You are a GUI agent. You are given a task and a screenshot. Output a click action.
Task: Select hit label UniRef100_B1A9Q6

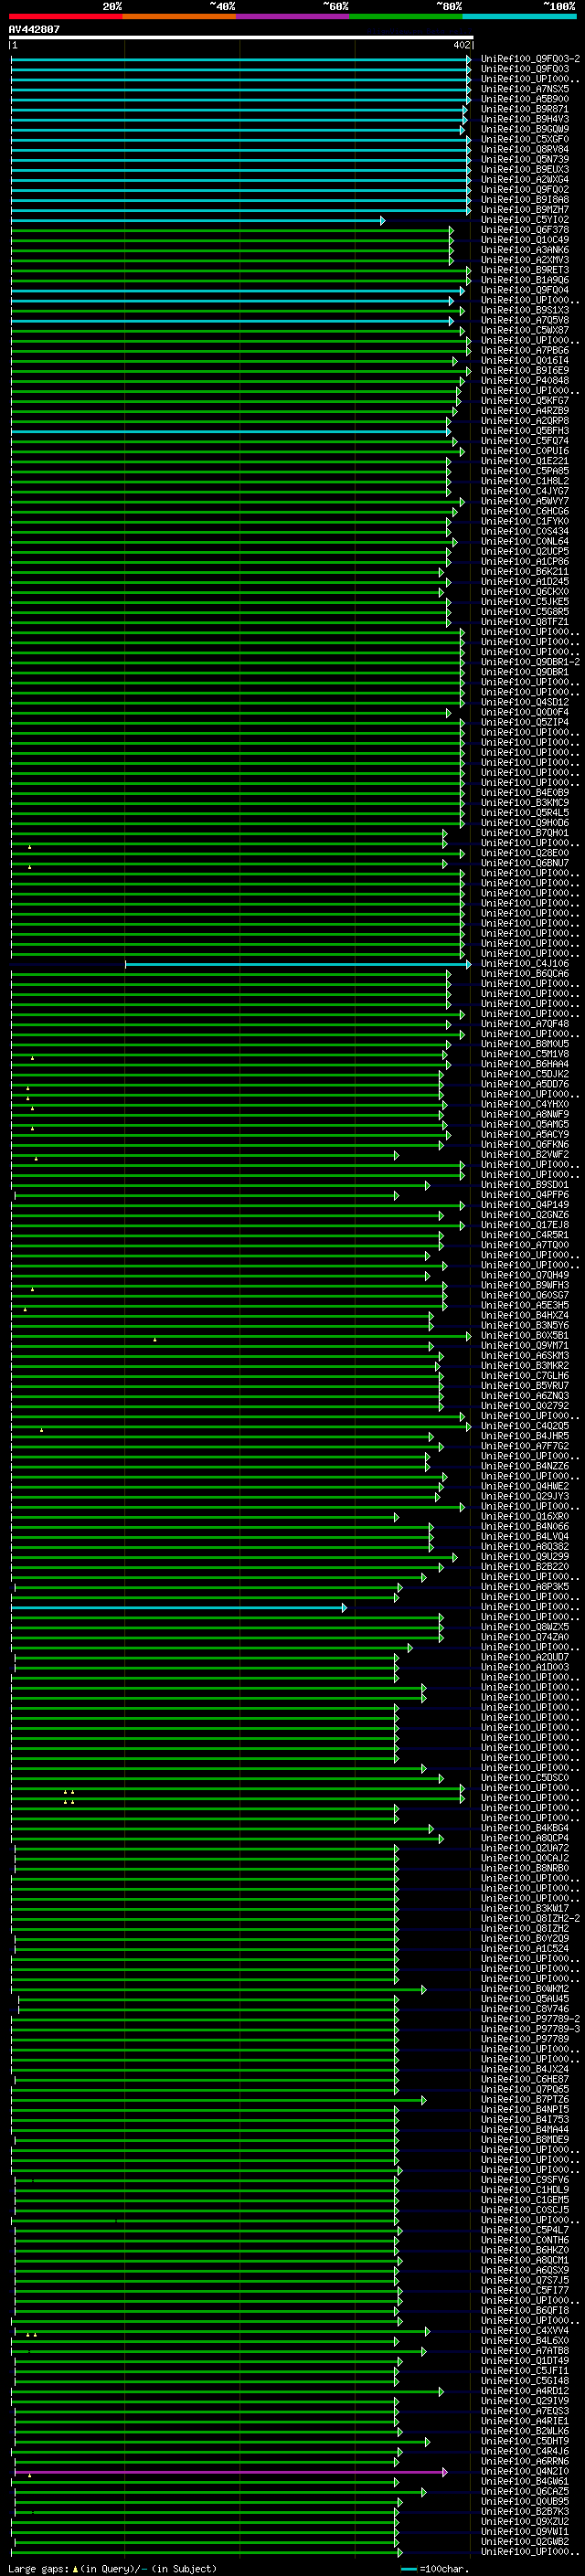tap(525, 280)
